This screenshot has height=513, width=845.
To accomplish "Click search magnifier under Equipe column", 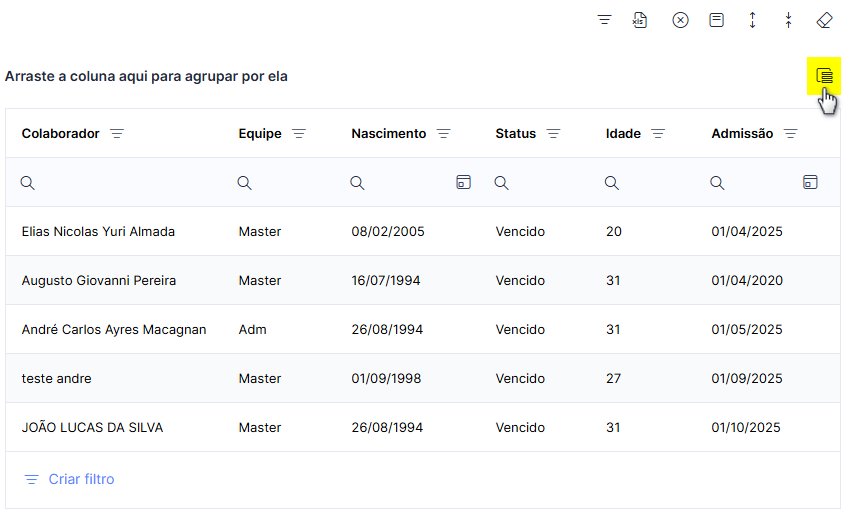I will pos(244,183).
